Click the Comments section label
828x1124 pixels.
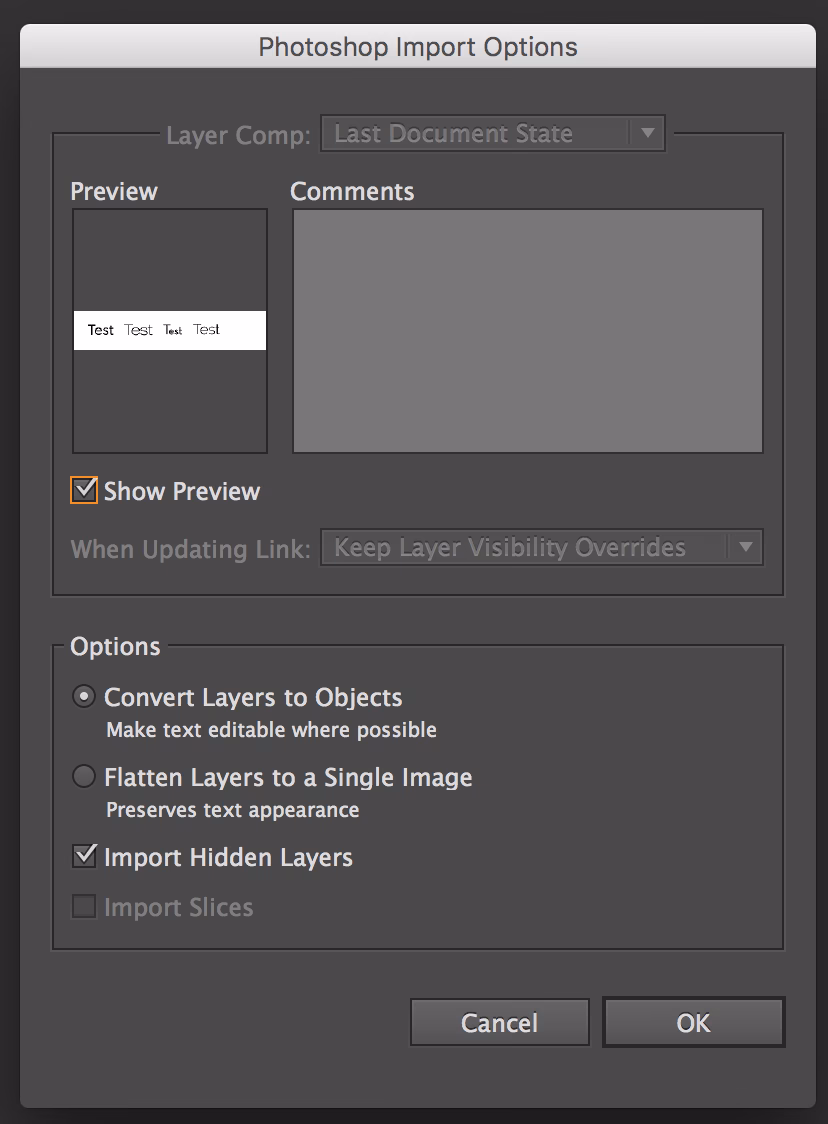coord(352,191)
